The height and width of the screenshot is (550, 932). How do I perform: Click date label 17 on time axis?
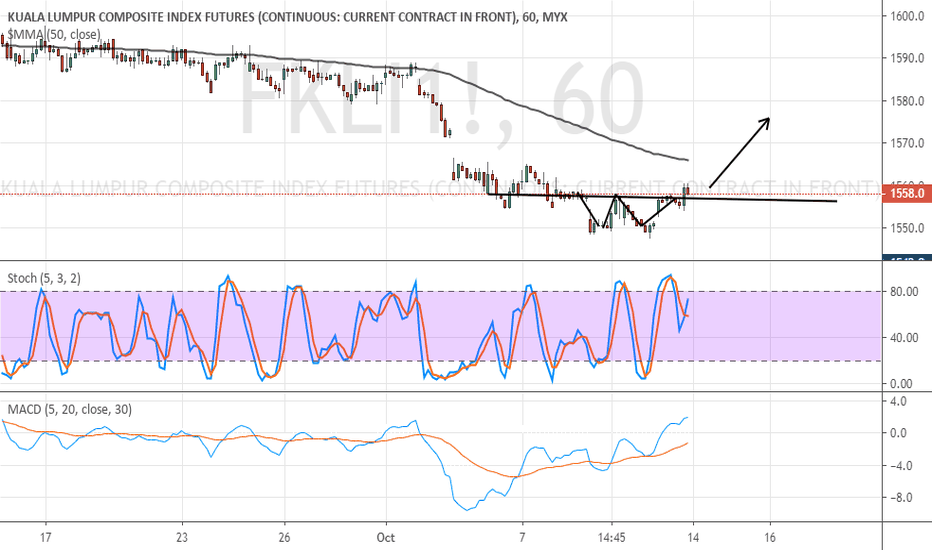tap(45, 538)
